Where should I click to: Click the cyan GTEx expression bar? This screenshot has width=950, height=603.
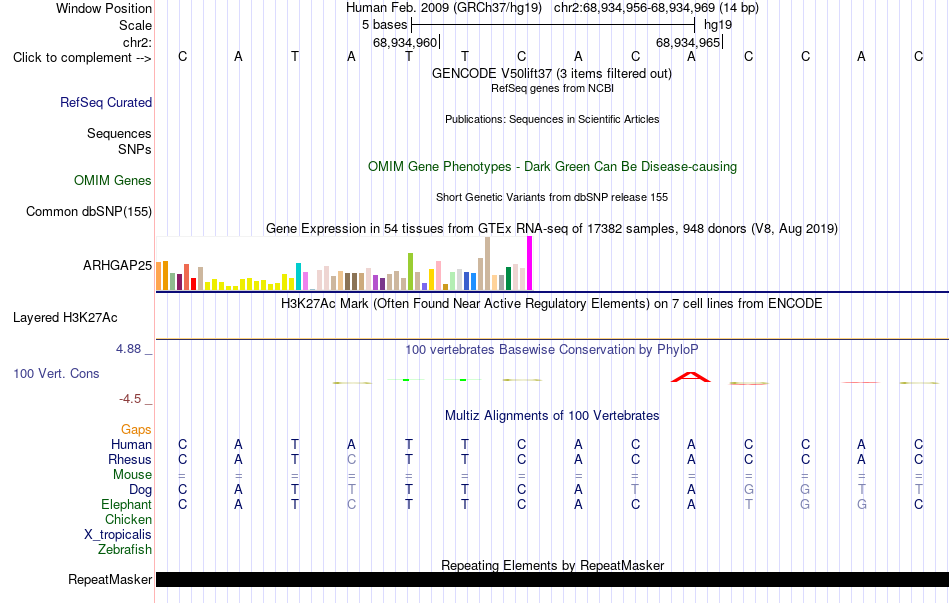298,276
